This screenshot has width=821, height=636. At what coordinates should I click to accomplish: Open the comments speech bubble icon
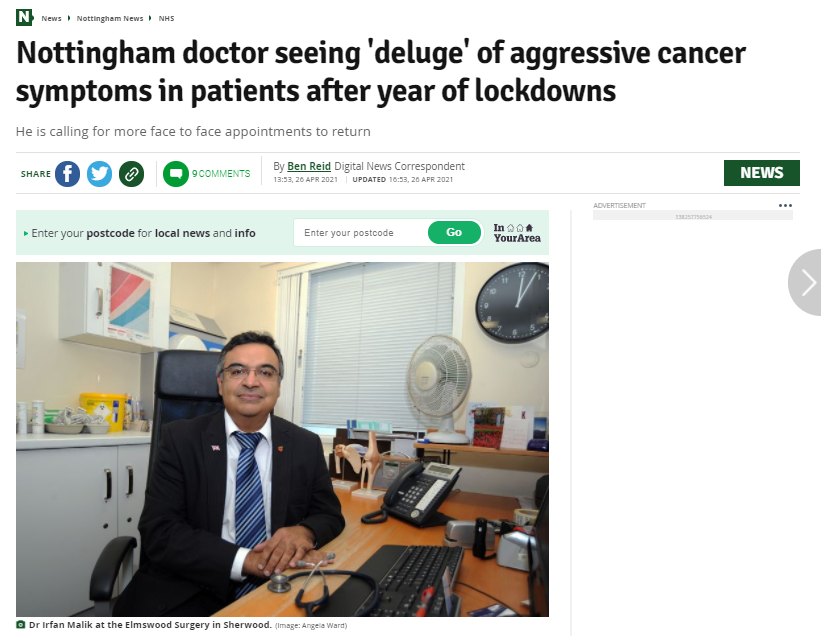click(176, 174)
